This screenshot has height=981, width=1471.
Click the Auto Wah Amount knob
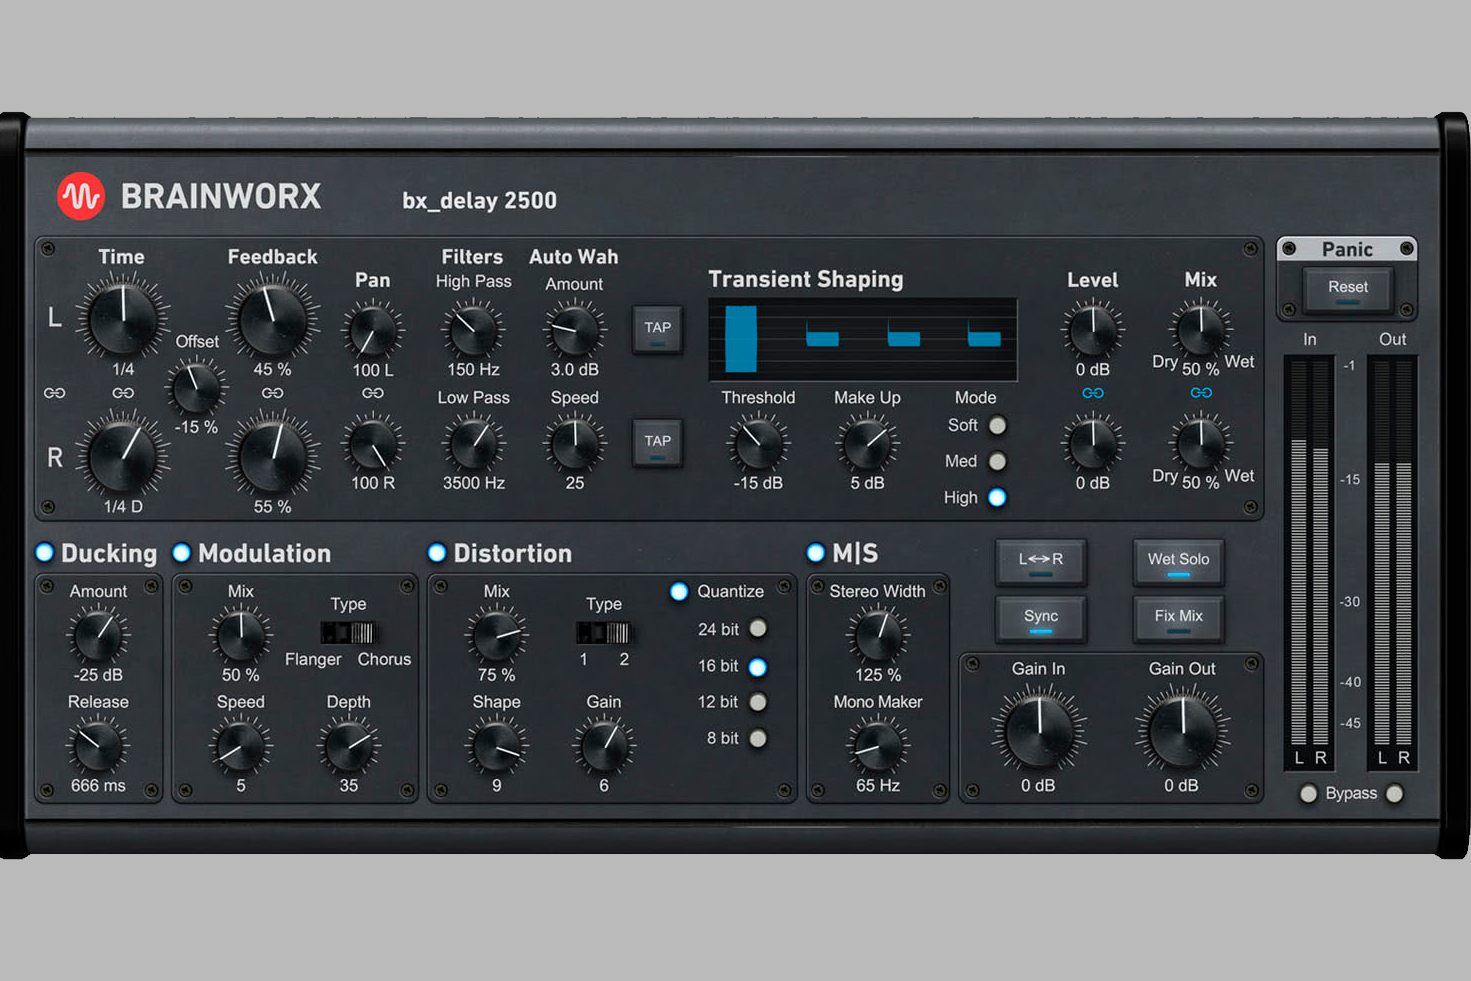(575, 331)
